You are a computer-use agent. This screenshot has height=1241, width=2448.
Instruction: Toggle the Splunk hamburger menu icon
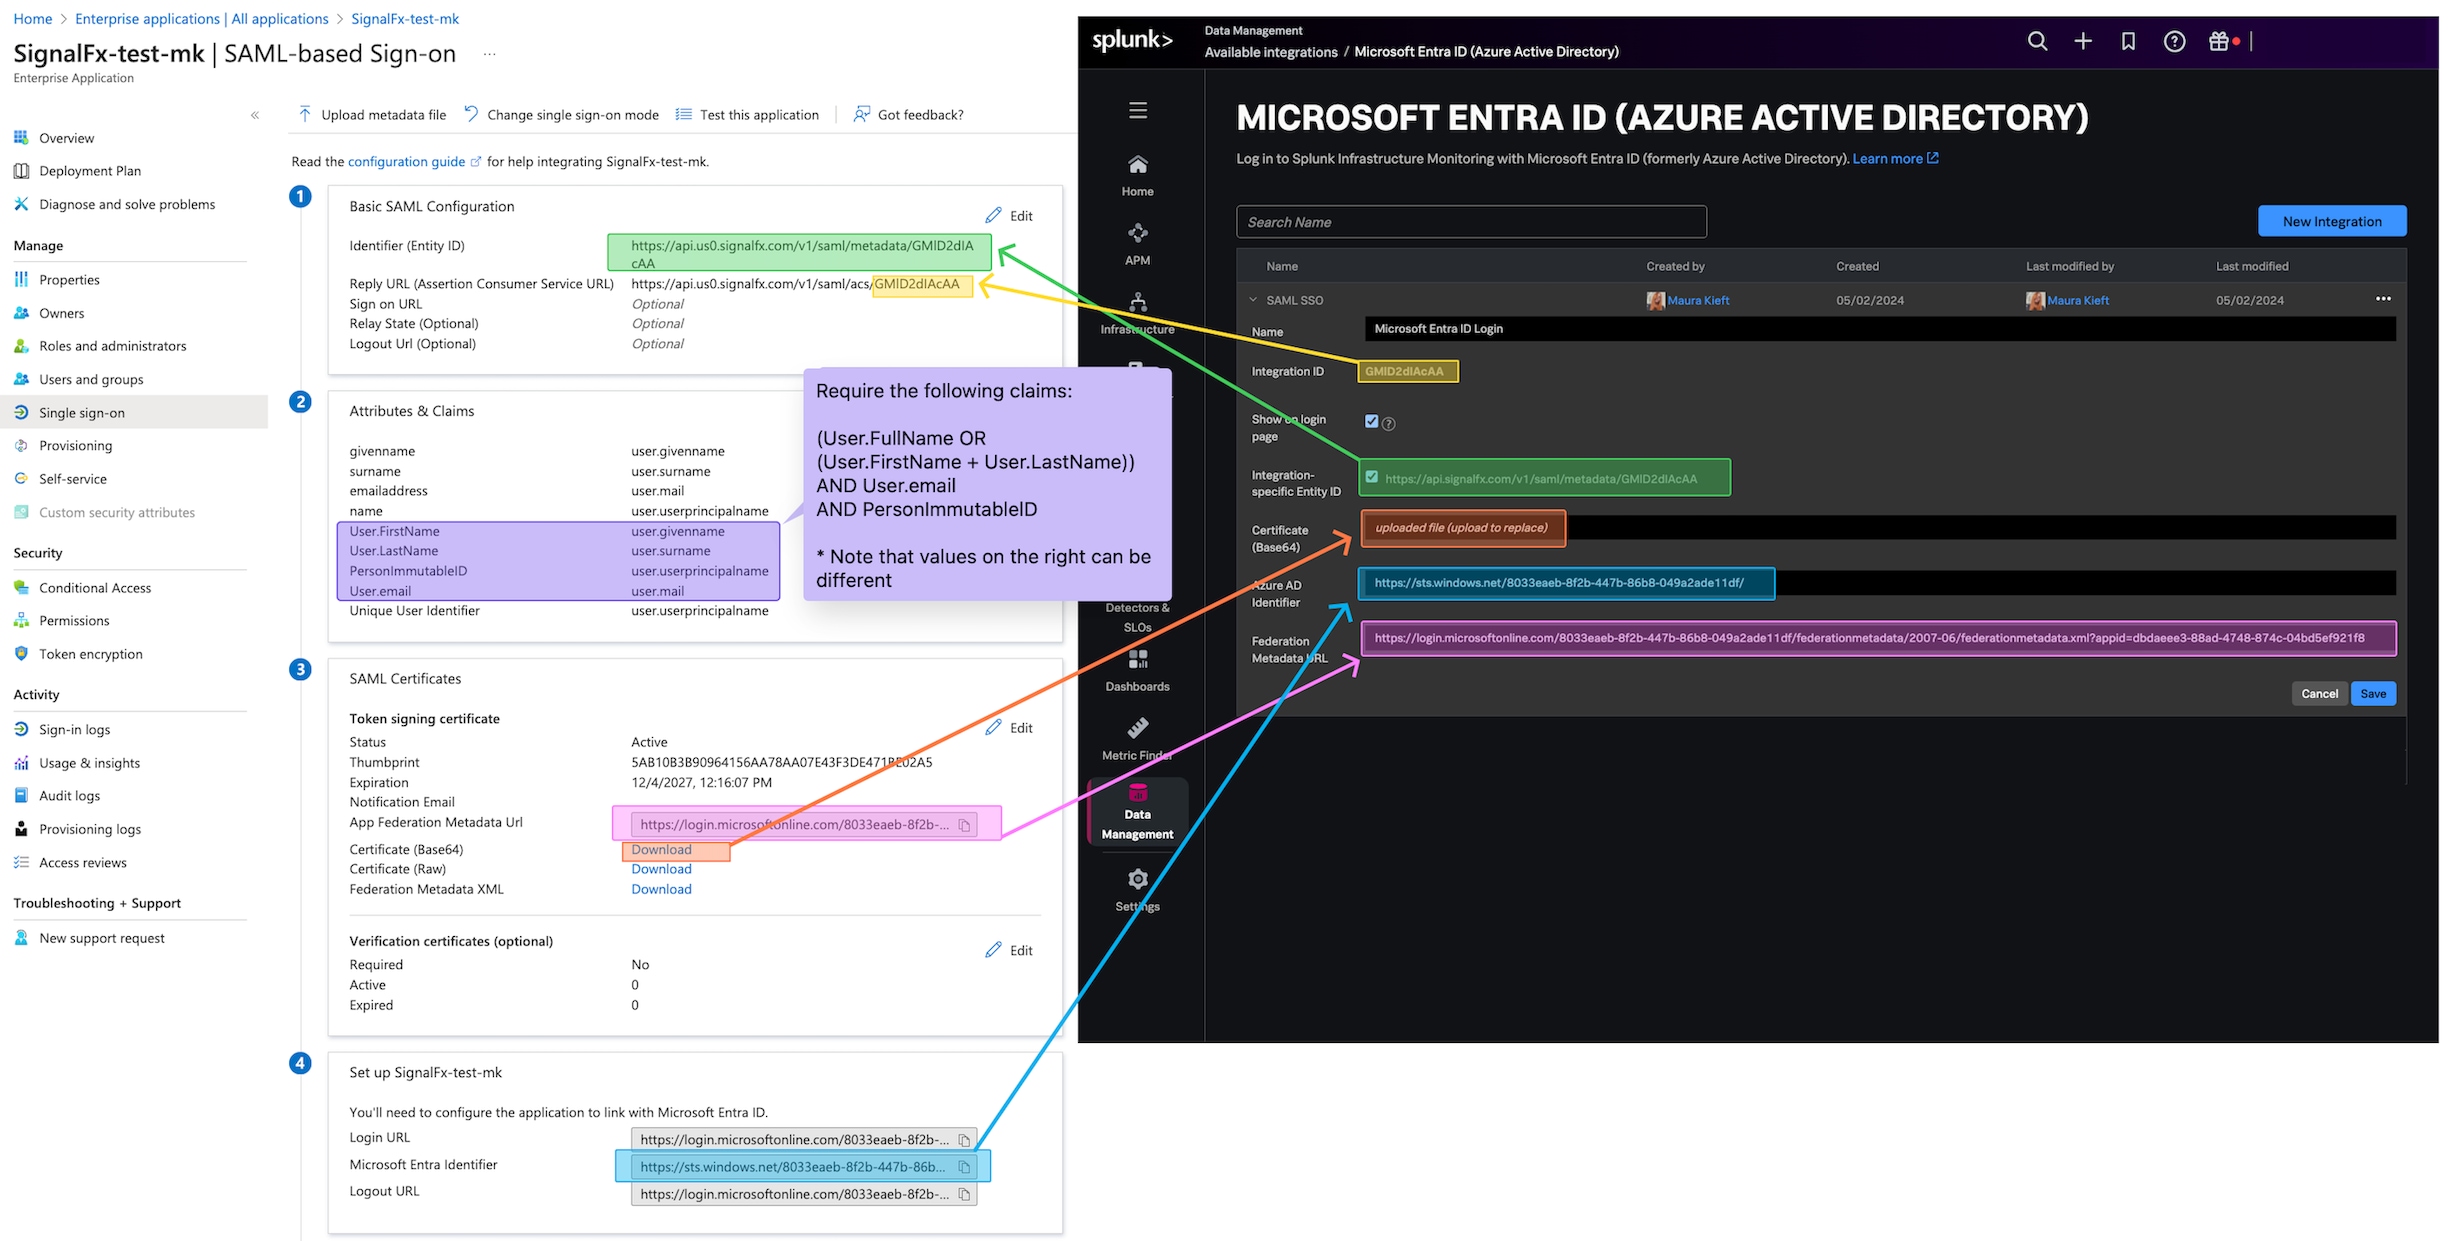[1138, 110]
